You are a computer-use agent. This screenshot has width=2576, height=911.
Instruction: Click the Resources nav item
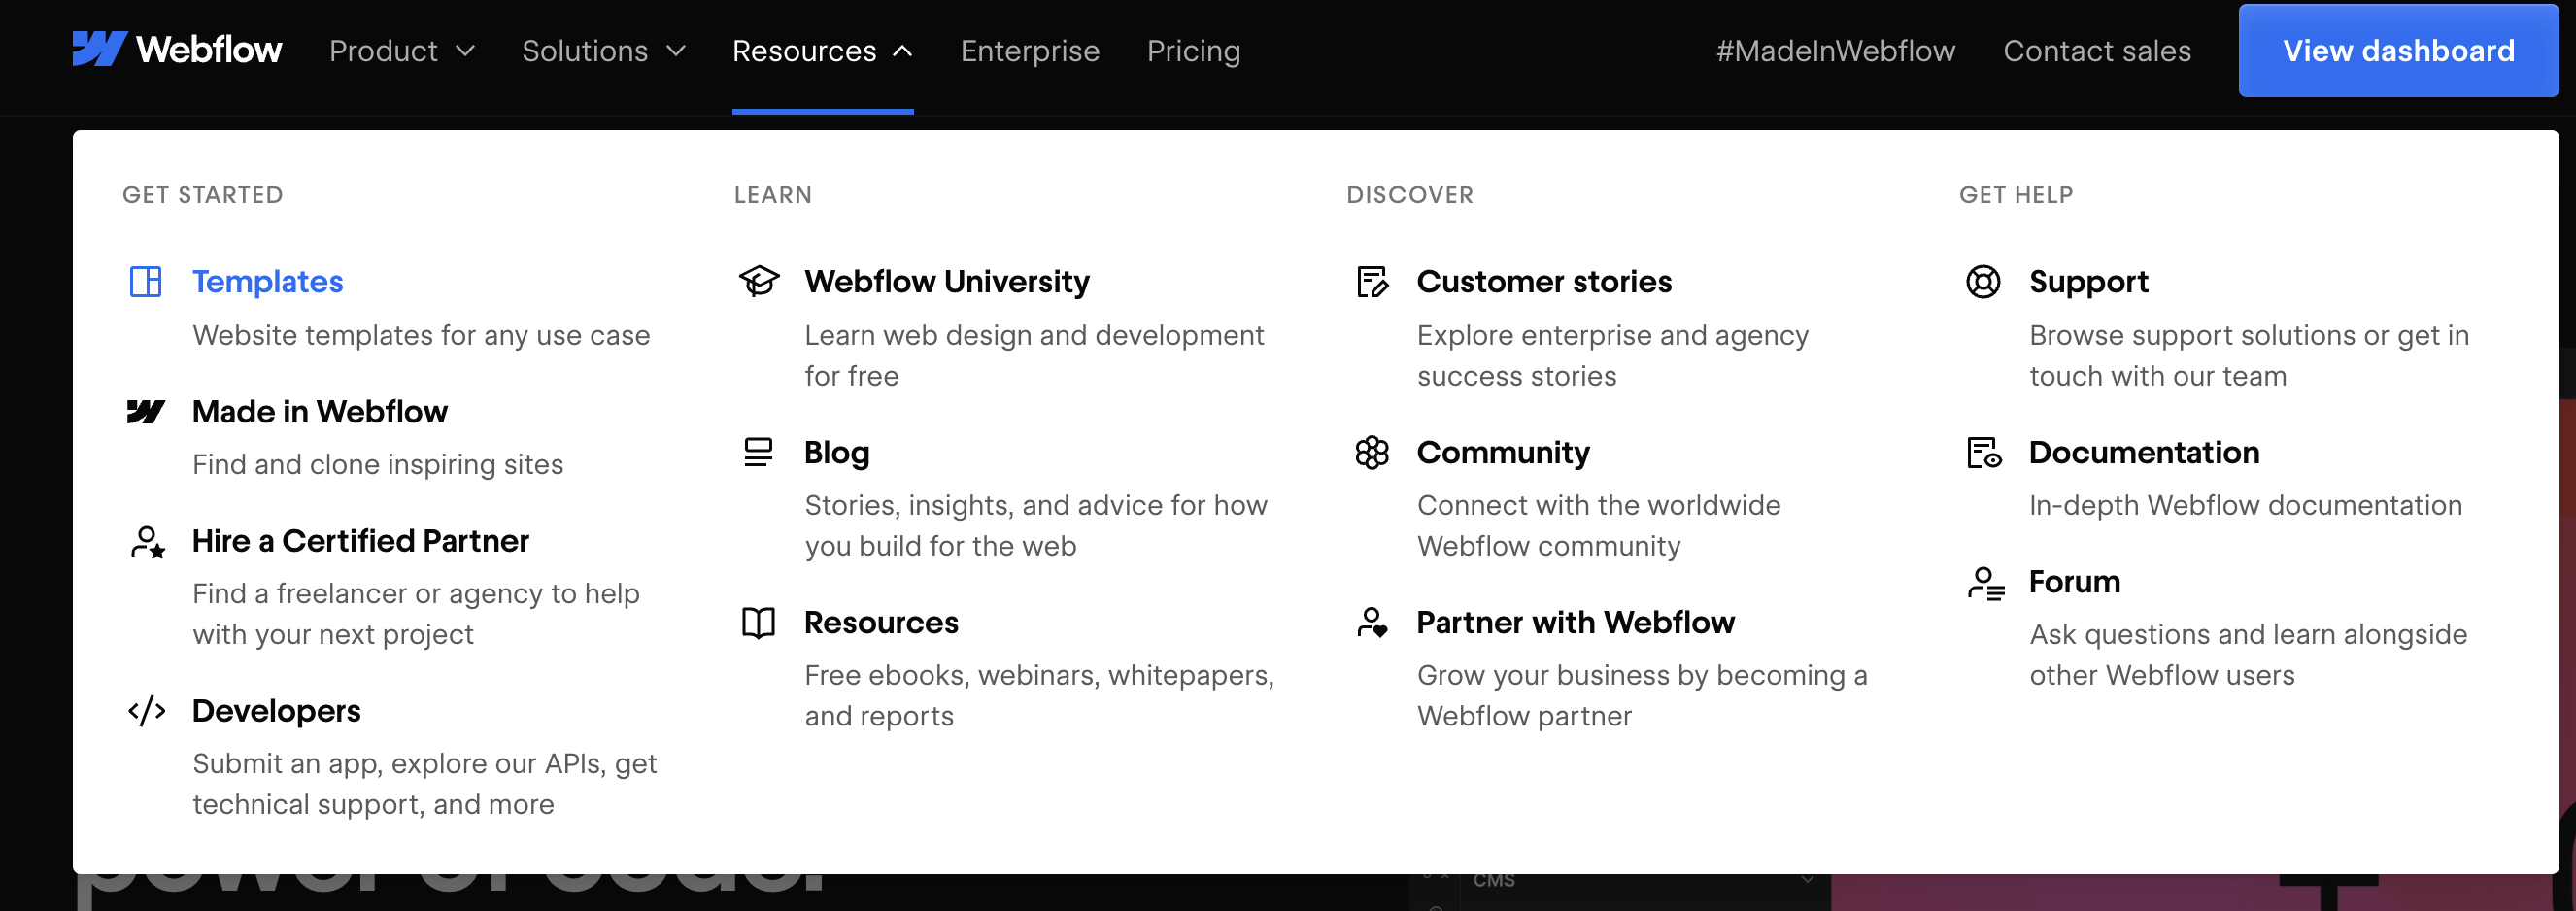(x=822, y=51)
